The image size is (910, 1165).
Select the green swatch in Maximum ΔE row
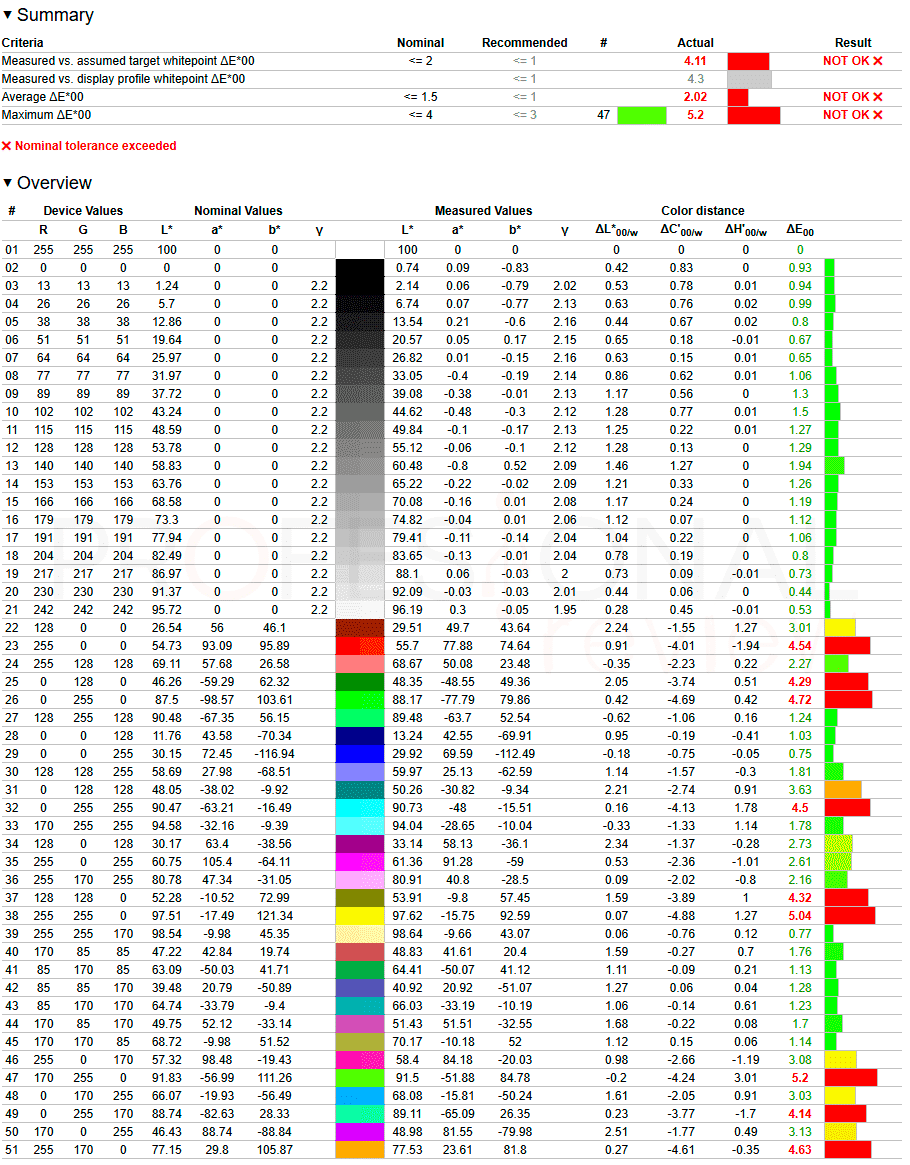point(642,115)
